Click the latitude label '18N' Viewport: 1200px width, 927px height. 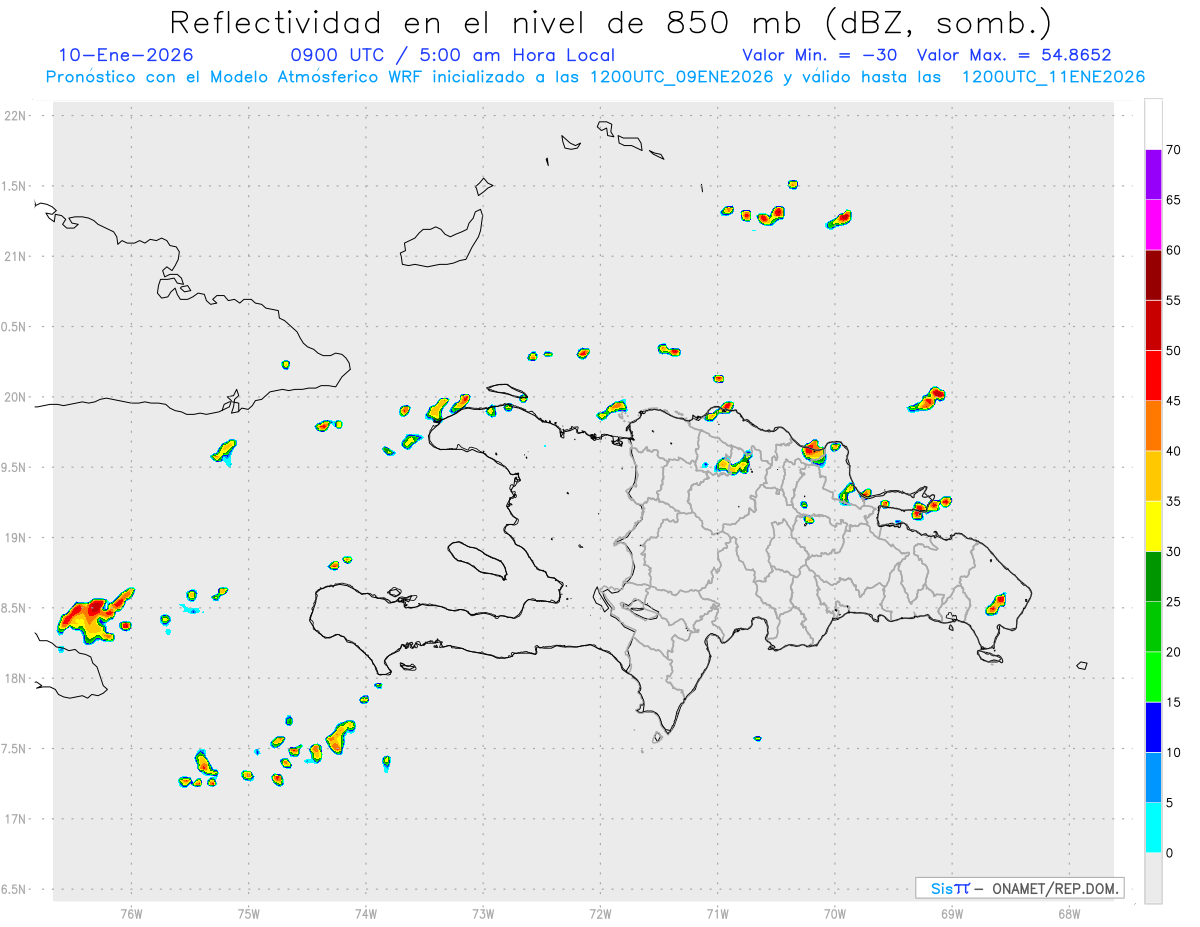click(17, 678)
